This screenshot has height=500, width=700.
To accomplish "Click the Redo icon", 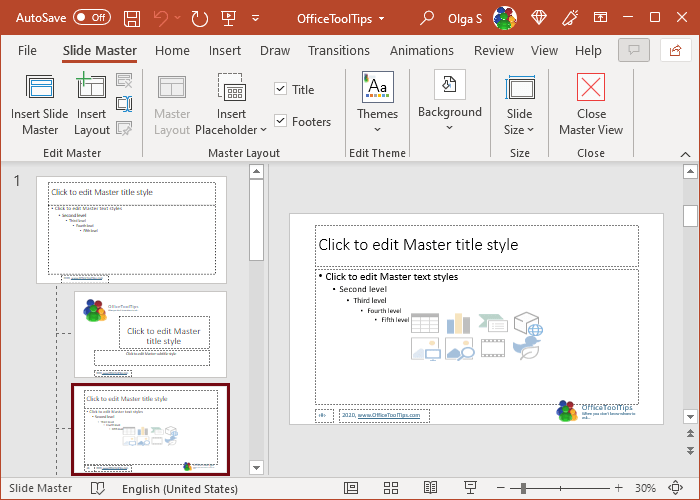I will pyautogui.click(x=199, y=18).
